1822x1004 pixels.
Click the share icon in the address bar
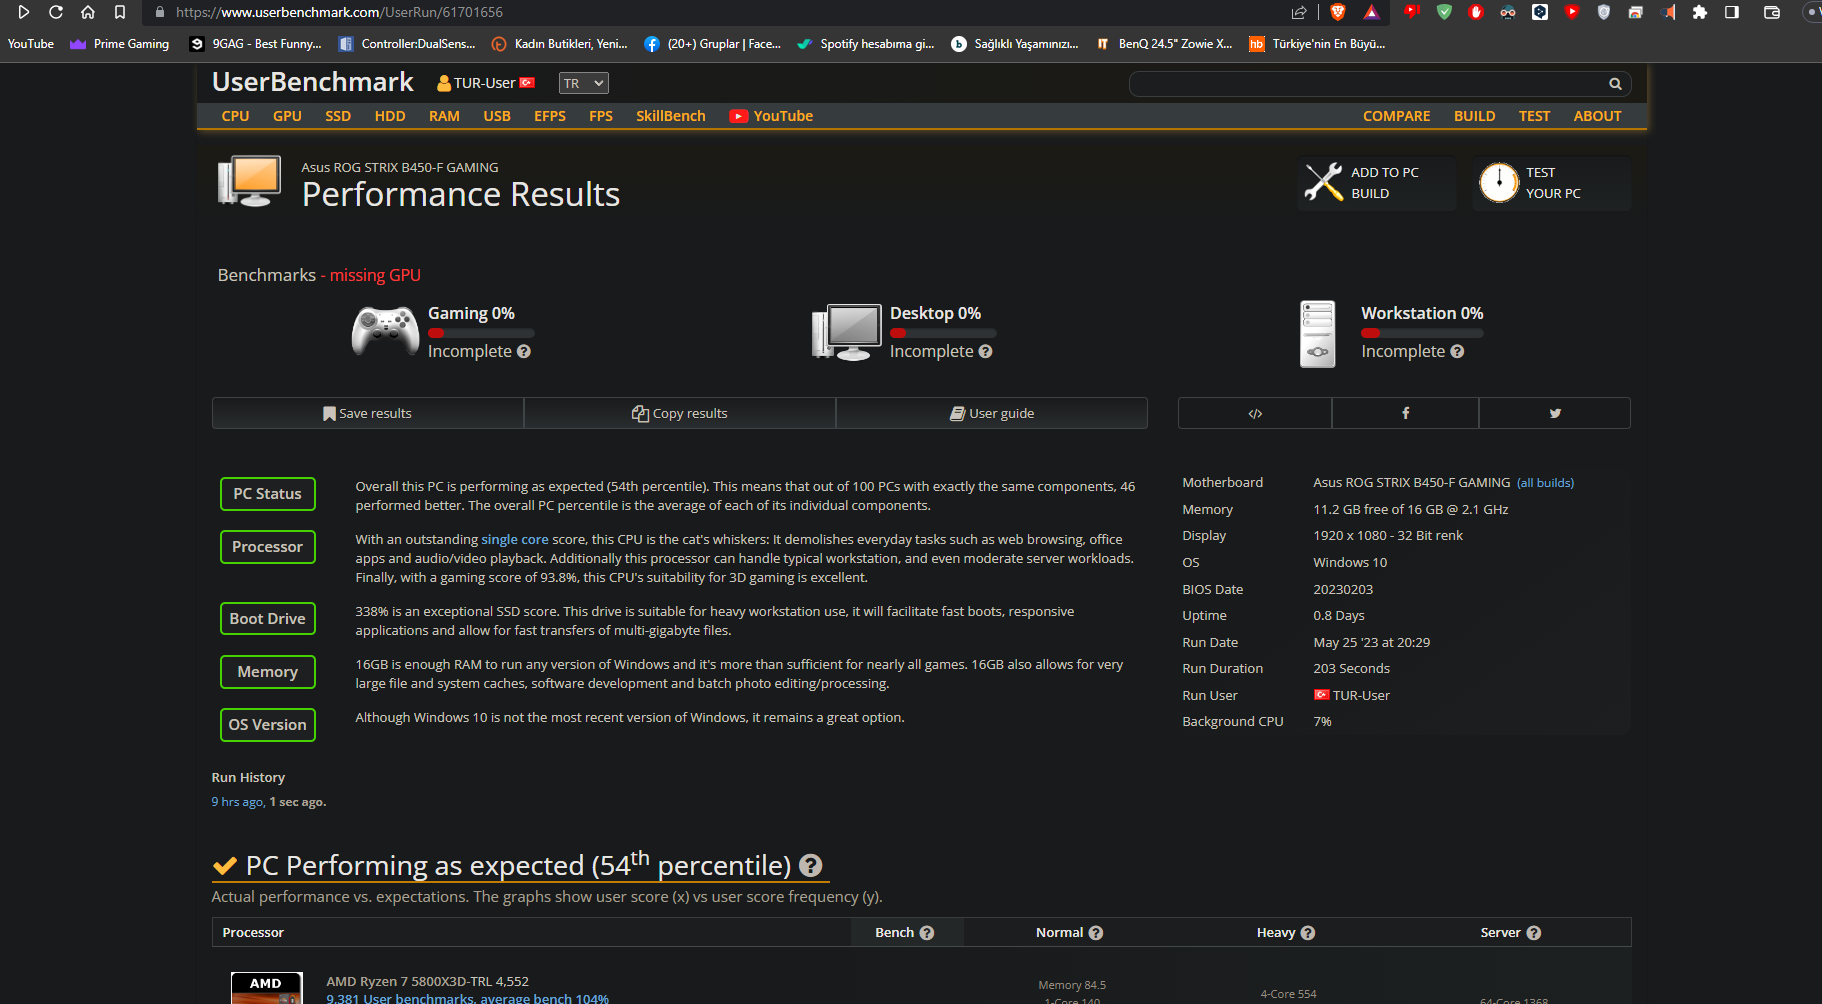[1299, 12]
